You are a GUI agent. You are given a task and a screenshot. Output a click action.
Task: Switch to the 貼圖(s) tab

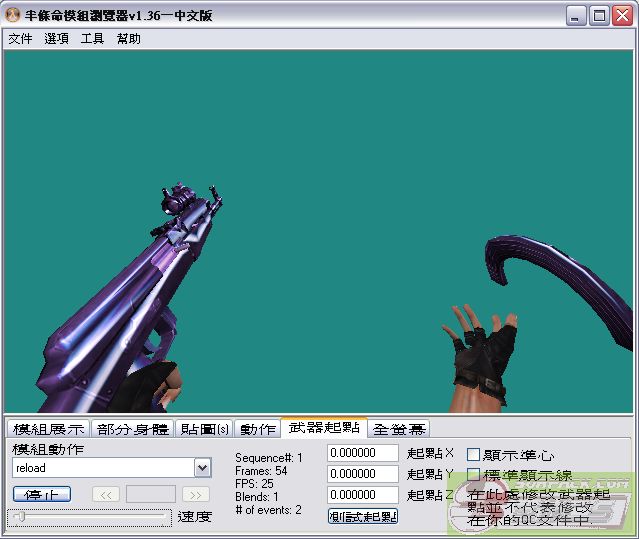click(x=204, y=429)
